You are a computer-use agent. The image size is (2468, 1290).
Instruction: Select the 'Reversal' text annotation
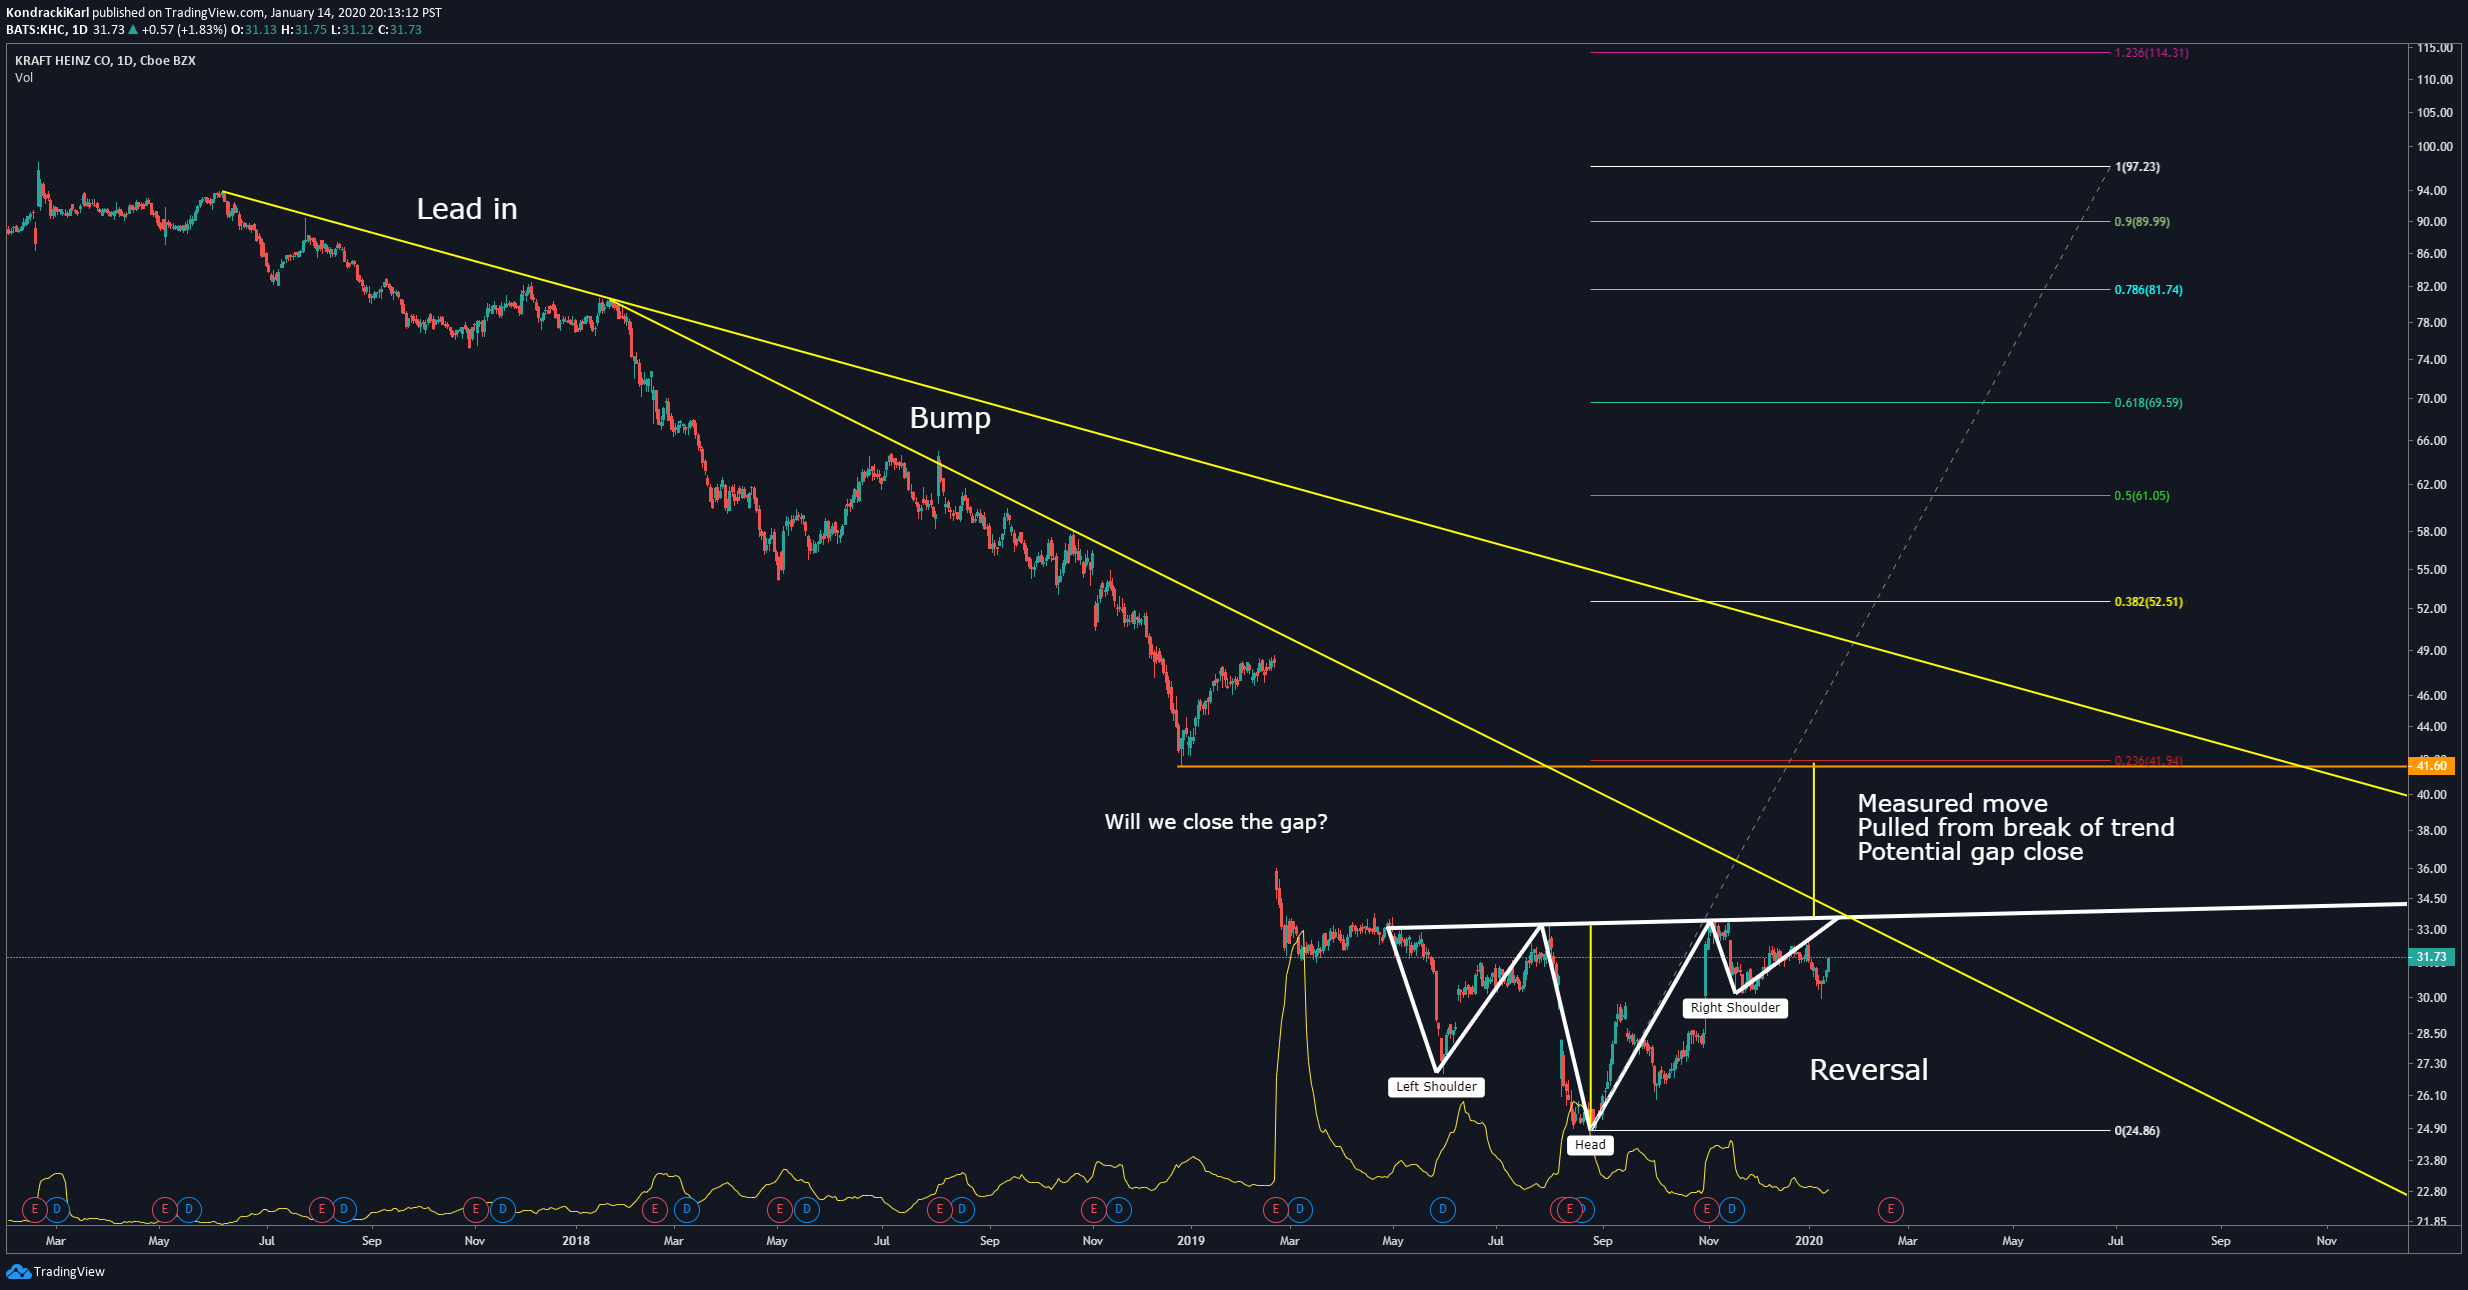[x=1869, y=1070]
